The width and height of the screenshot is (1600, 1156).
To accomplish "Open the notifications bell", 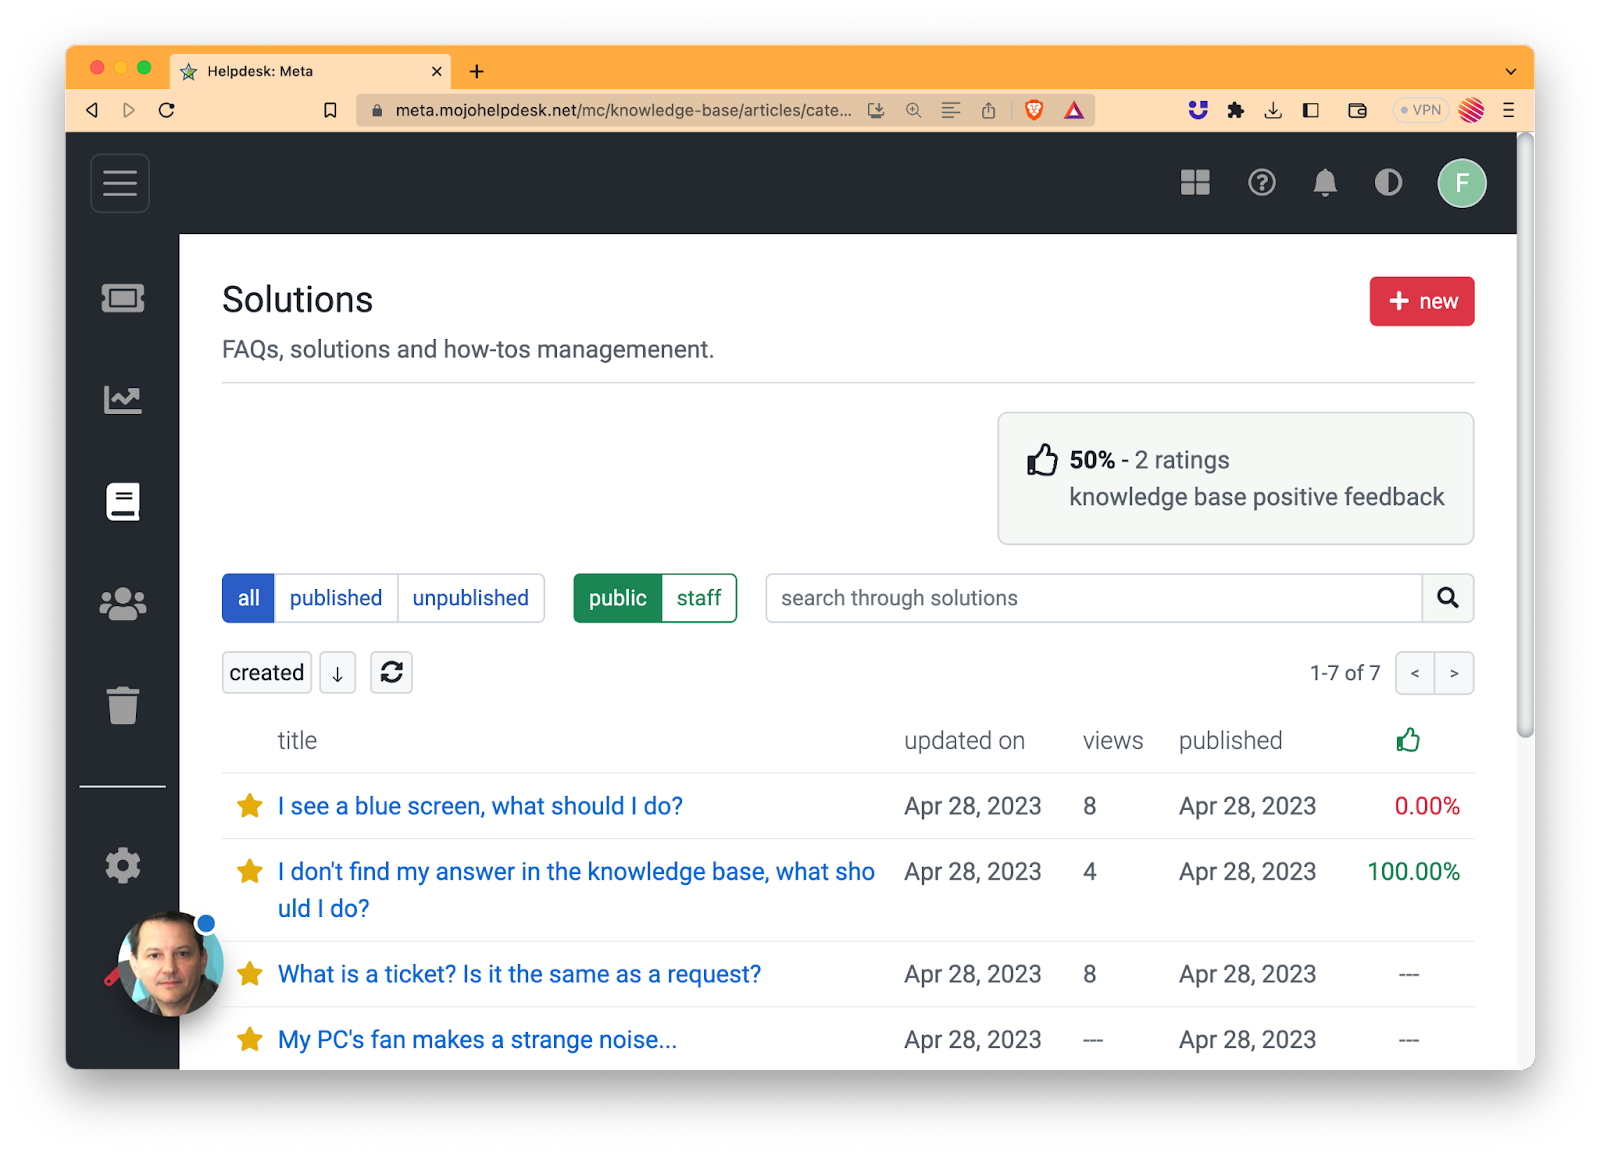I will tap(1325, 182).
